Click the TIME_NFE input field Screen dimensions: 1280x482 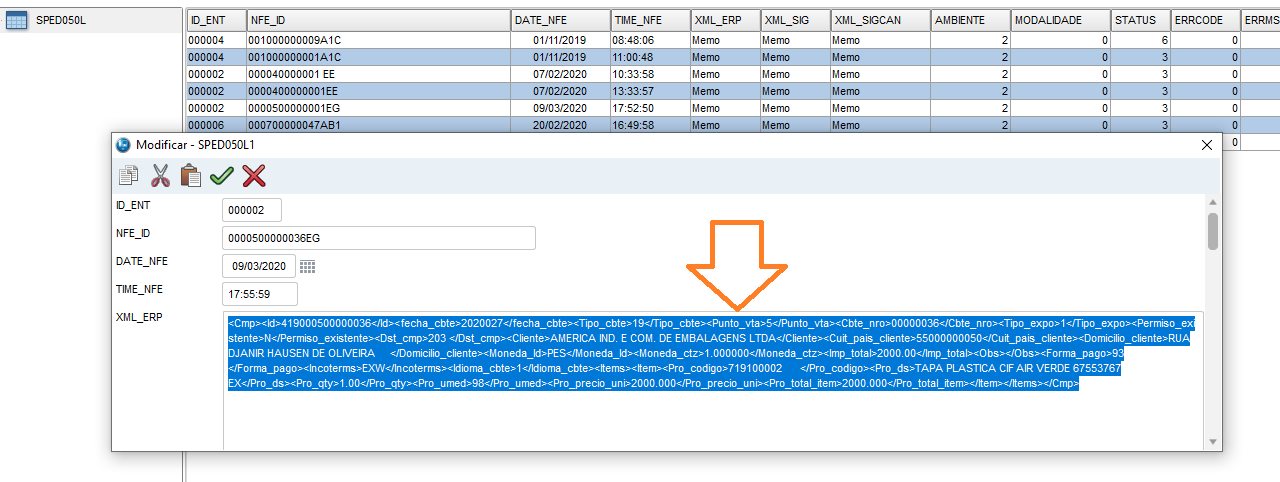pyautogui.click(x=260, y=294)
